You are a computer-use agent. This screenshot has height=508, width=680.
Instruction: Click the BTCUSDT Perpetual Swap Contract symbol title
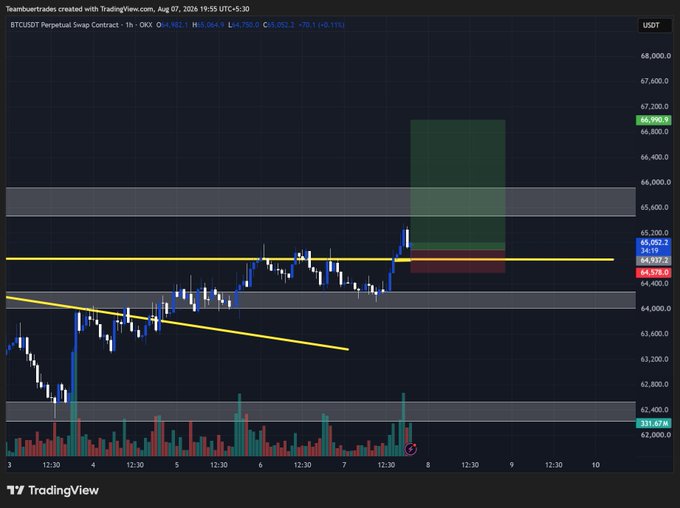coord(64,25)
